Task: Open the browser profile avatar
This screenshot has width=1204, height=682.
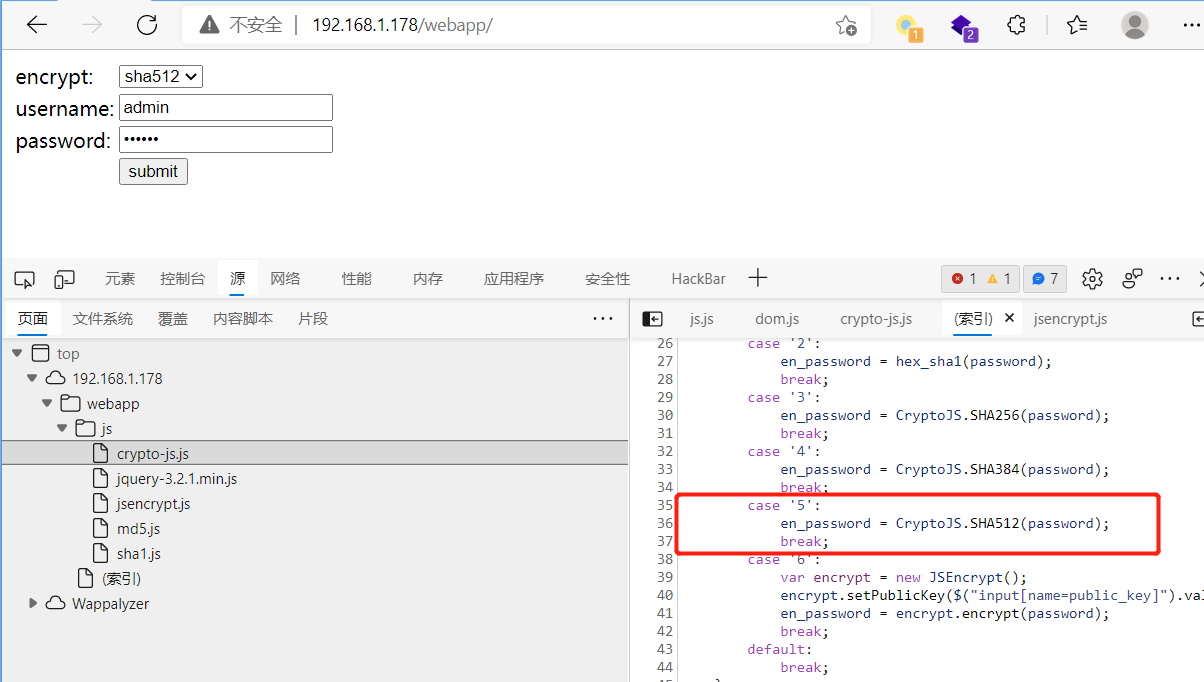Action: point(1135,25)
